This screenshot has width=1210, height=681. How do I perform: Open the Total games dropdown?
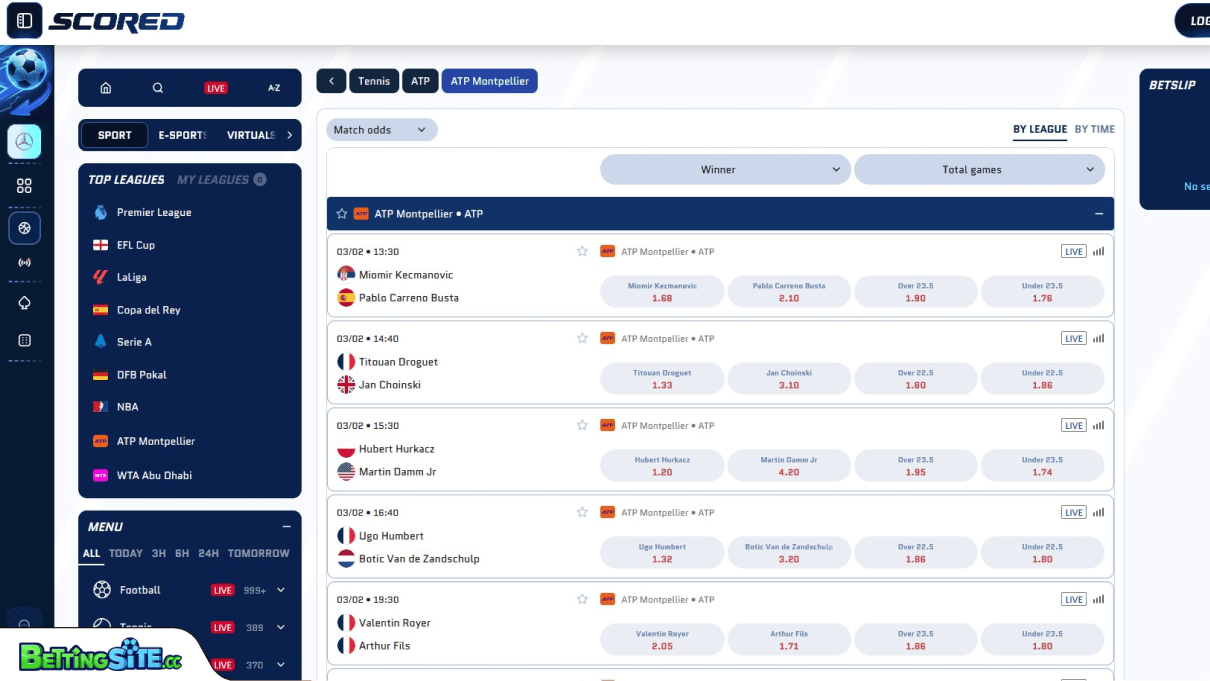click(979, 169)
